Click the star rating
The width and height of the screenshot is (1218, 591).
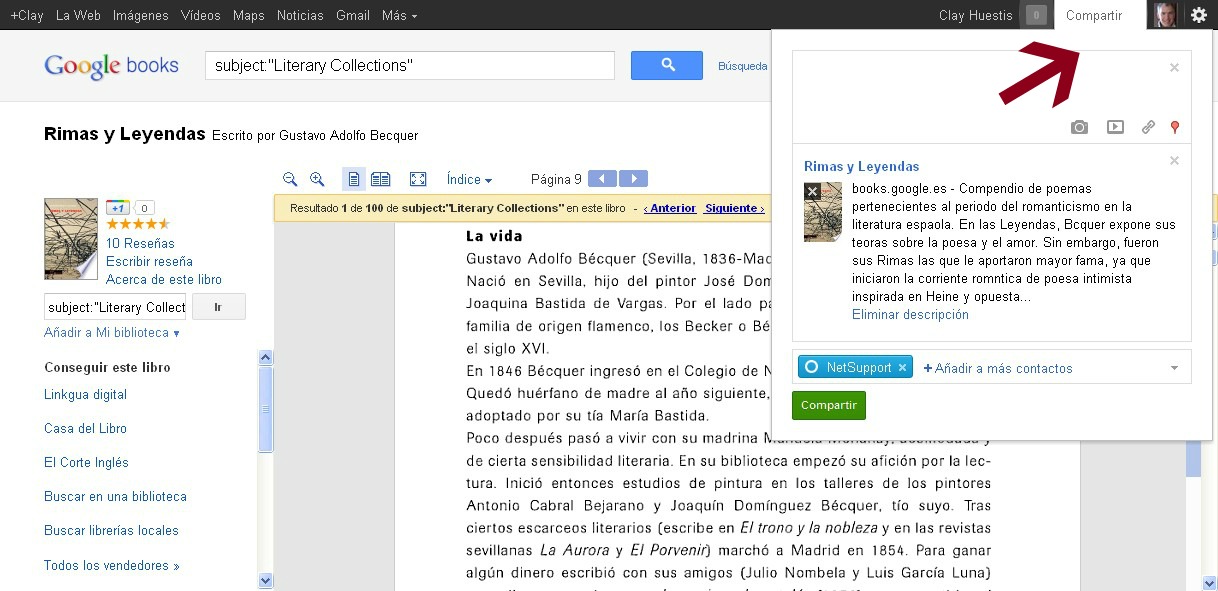138,224
